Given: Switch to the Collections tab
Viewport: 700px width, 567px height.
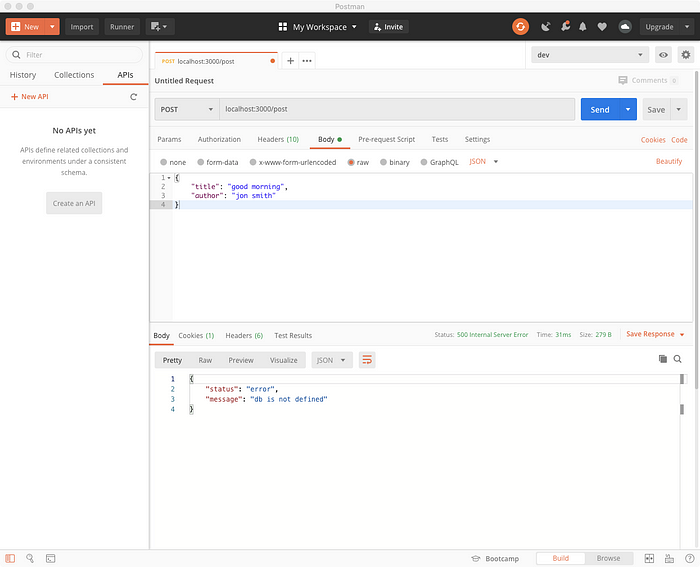Looking at the screenshot, I should point(74,75).
